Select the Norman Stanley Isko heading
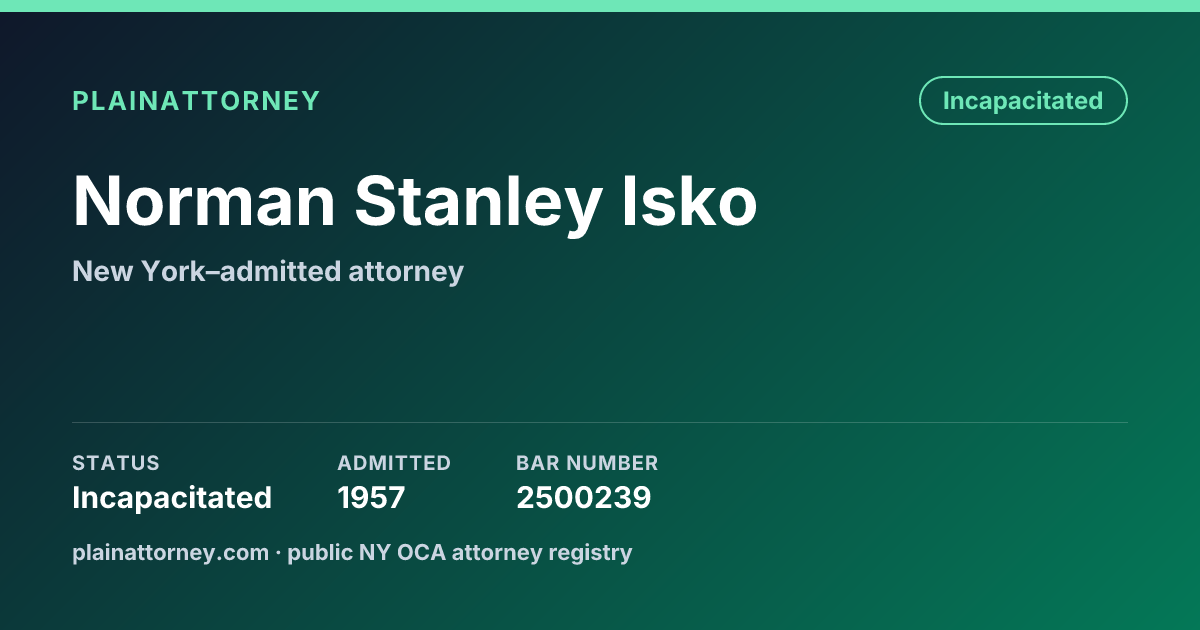 [x=415, y=202]
